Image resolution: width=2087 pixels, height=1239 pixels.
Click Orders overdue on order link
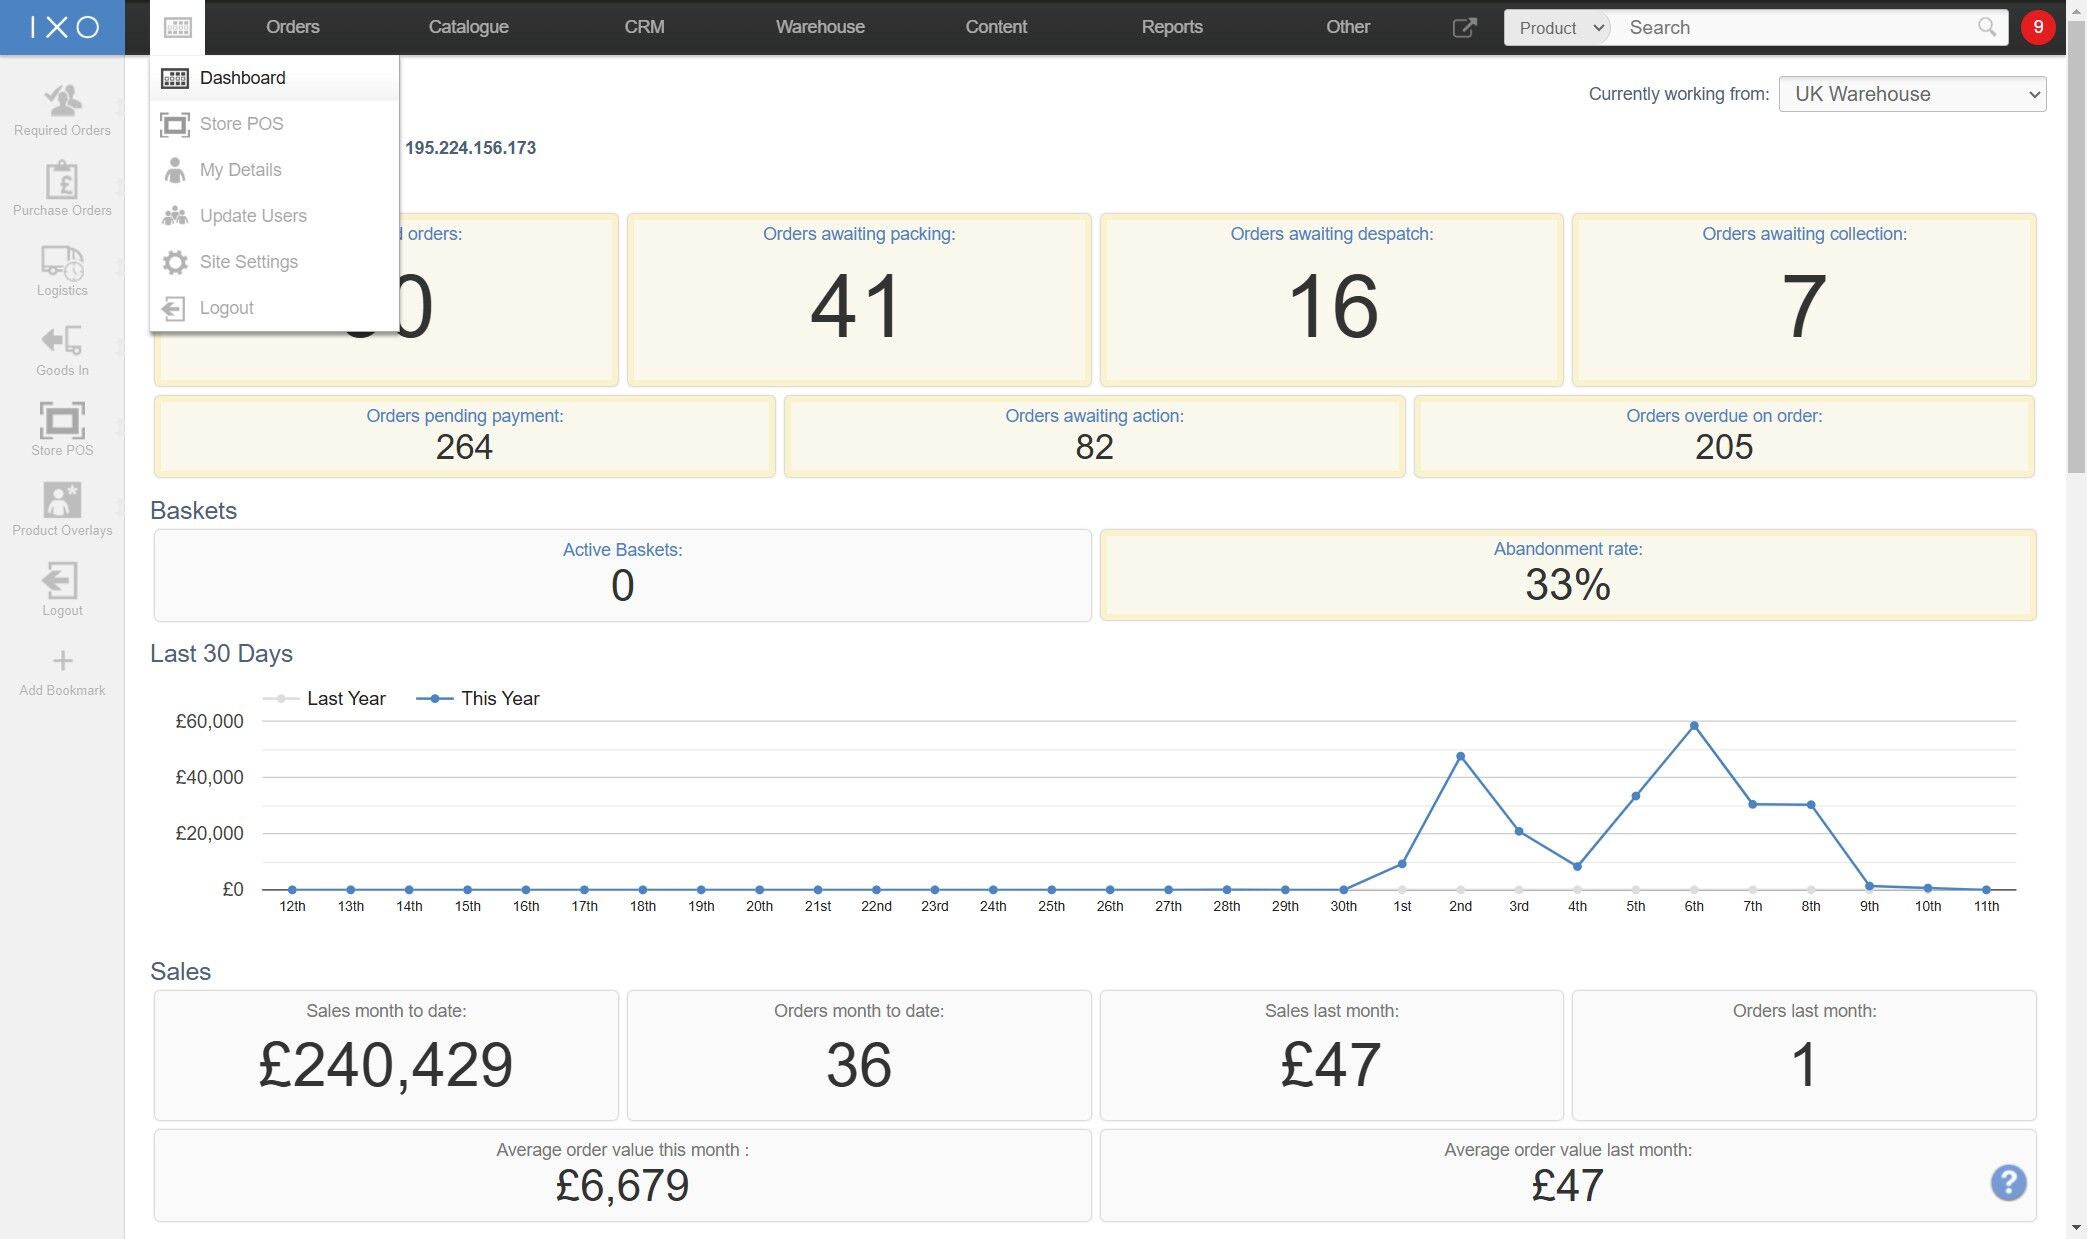[x=1723, y=416]
